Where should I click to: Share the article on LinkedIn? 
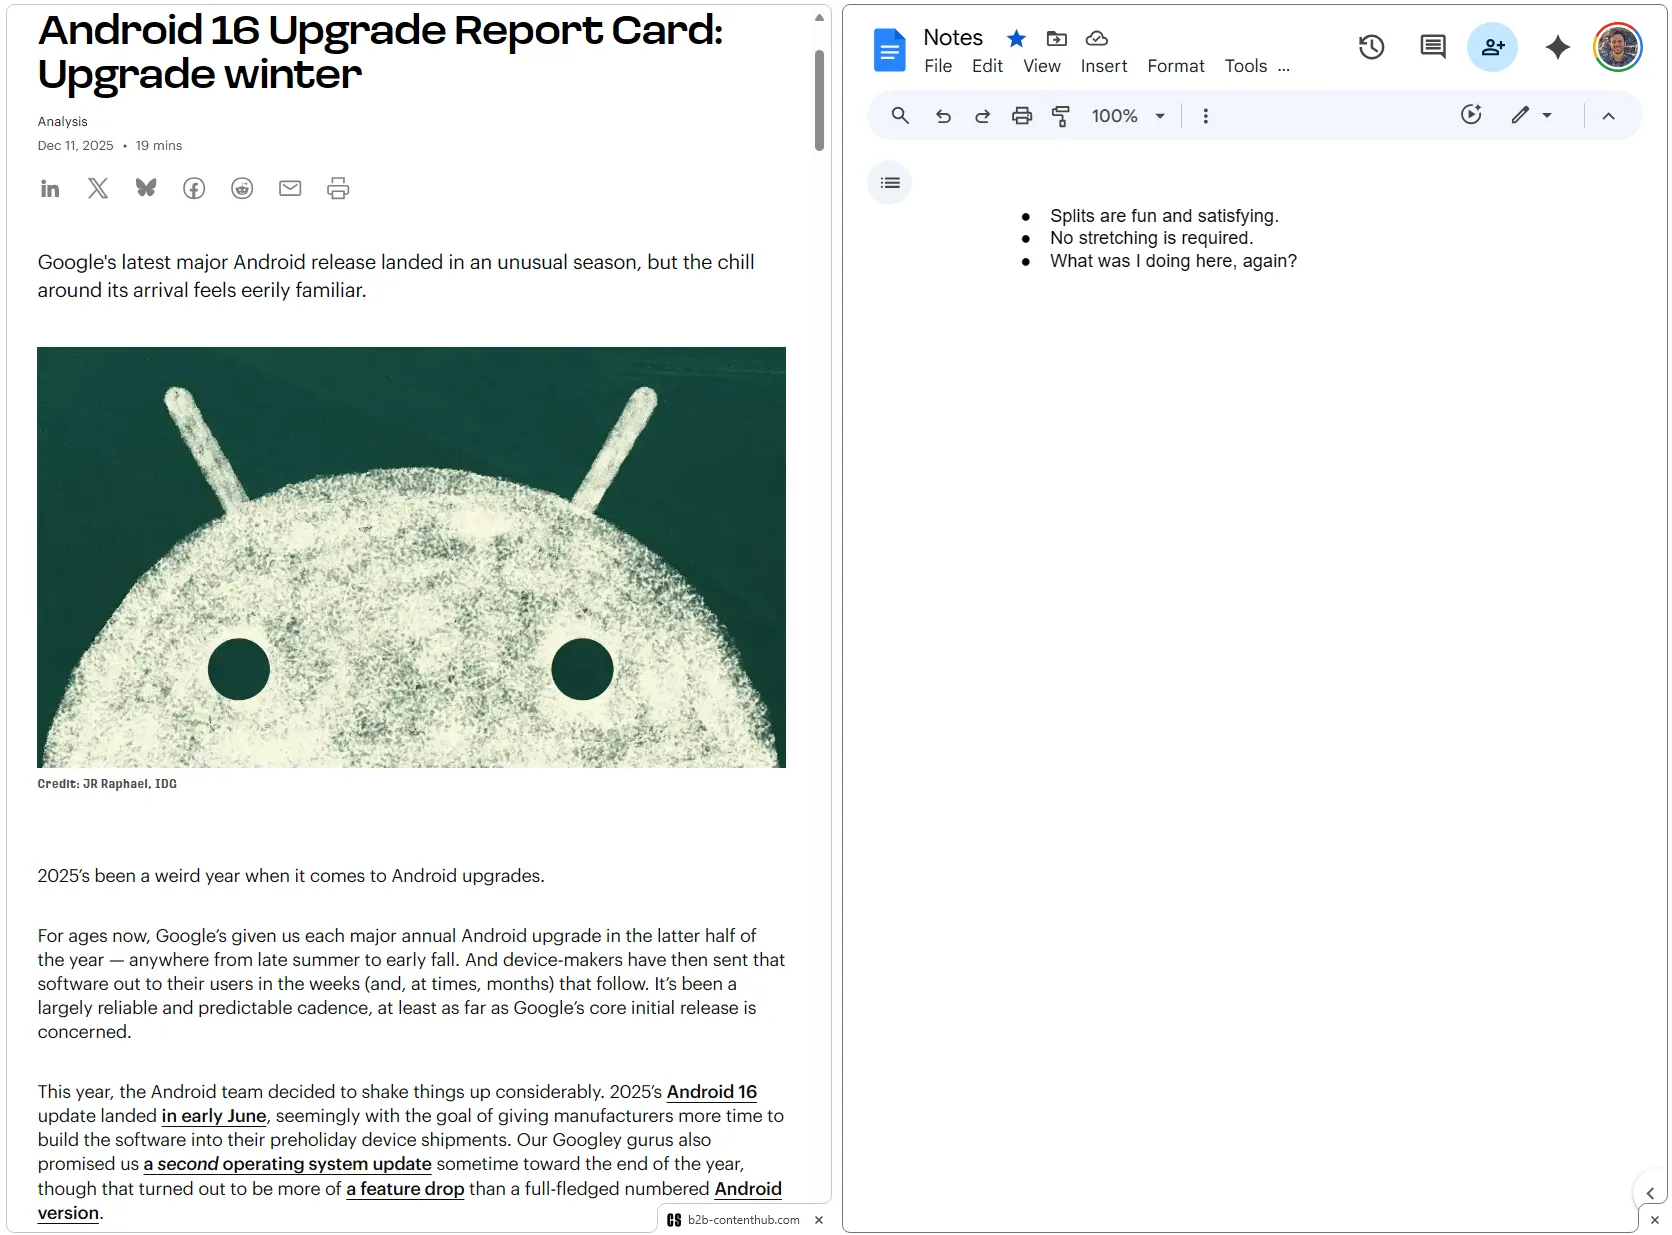pos(50,188)
